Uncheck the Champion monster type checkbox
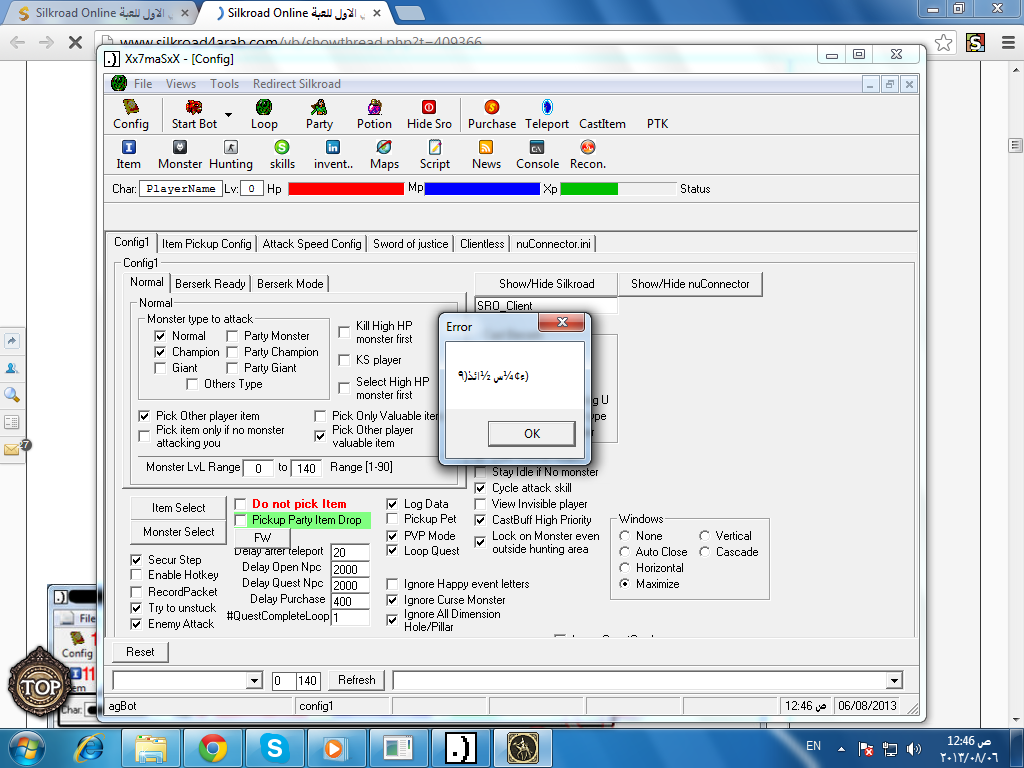This screenshot has width=1024, height=768. (160, 352)
